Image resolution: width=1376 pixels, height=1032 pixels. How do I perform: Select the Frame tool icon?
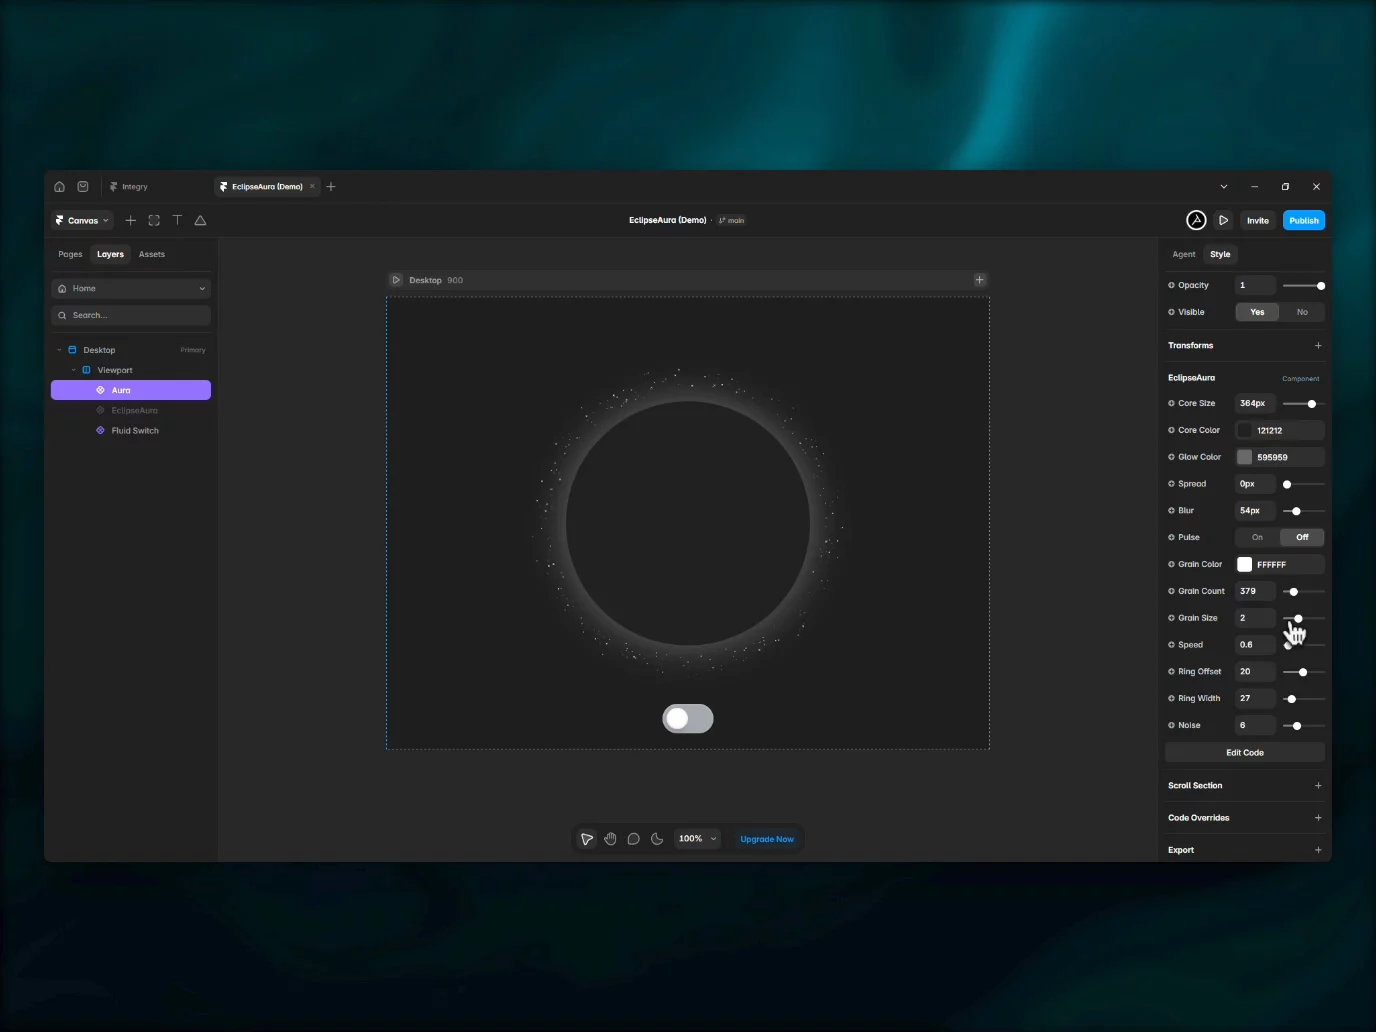[x=154, y=220]
